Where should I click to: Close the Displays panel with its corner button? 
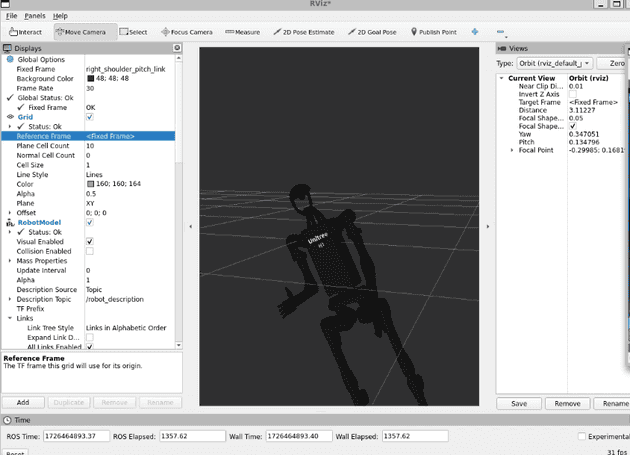177,48
